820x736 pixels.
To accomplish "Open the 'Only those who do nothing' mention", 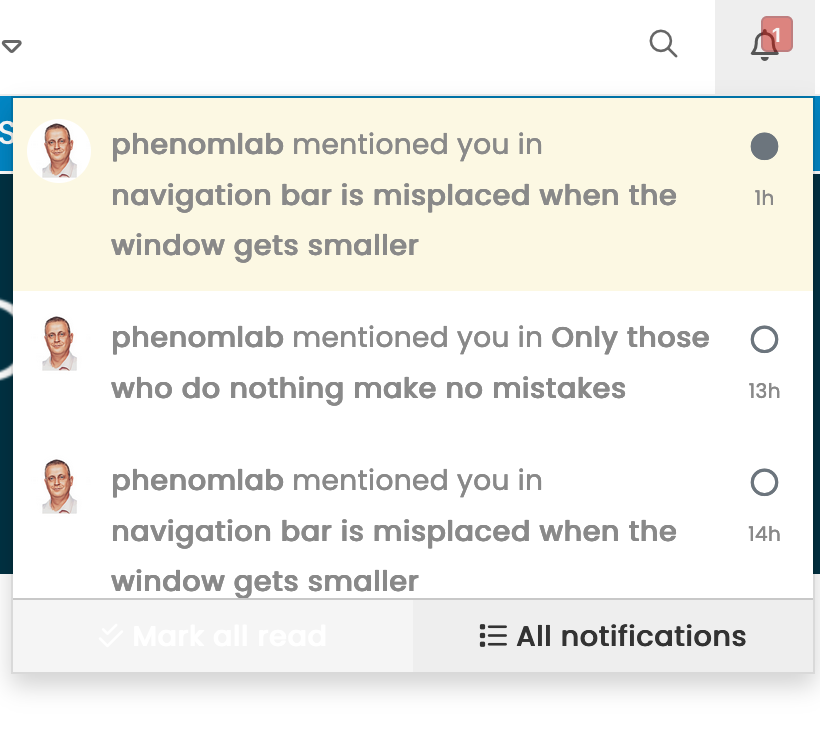I will [x=410, y=363].
